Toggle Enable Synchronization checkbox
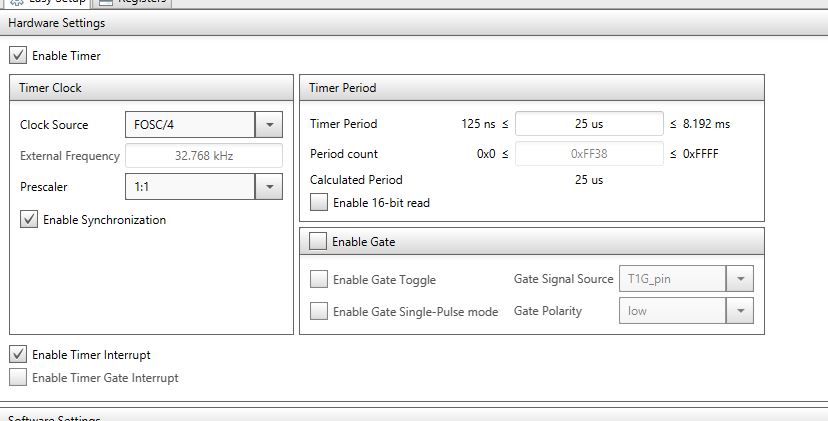 29,219
